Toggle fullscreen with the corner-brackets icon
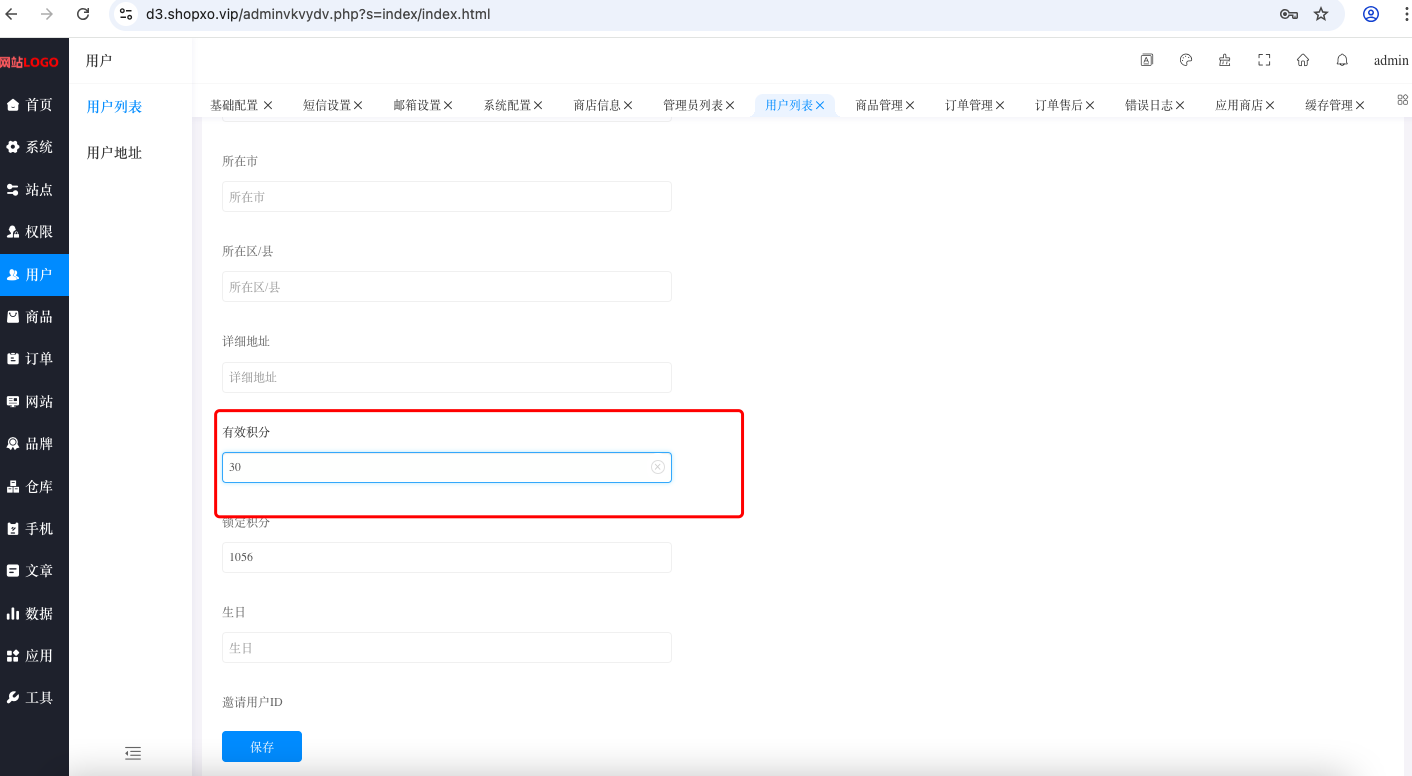This screenshot has width=1412, height=776. coord(1264,60)
